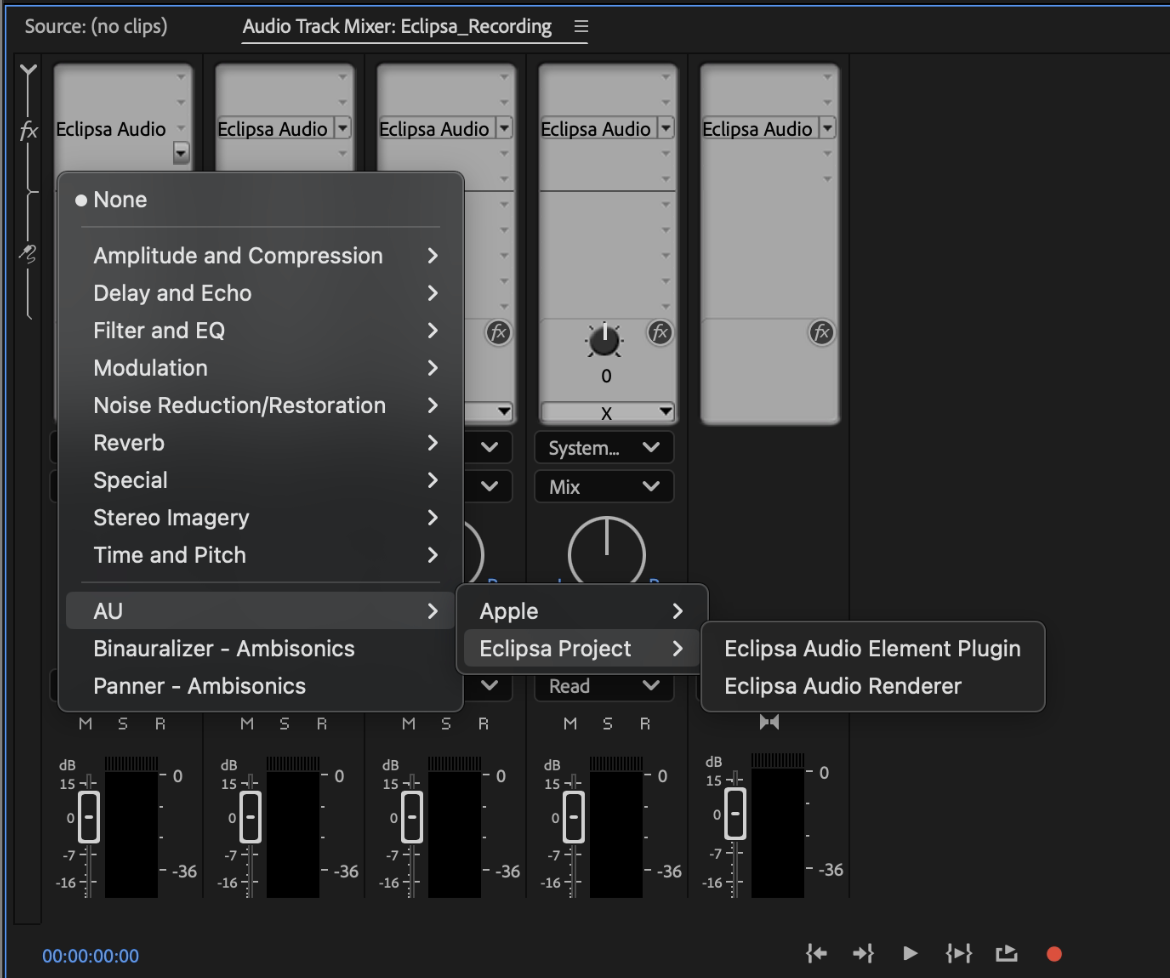Open the Mix output dropdown
The height and width of the screenshot is (978, 1170).
pyautogui.click(x=604, y=487)
